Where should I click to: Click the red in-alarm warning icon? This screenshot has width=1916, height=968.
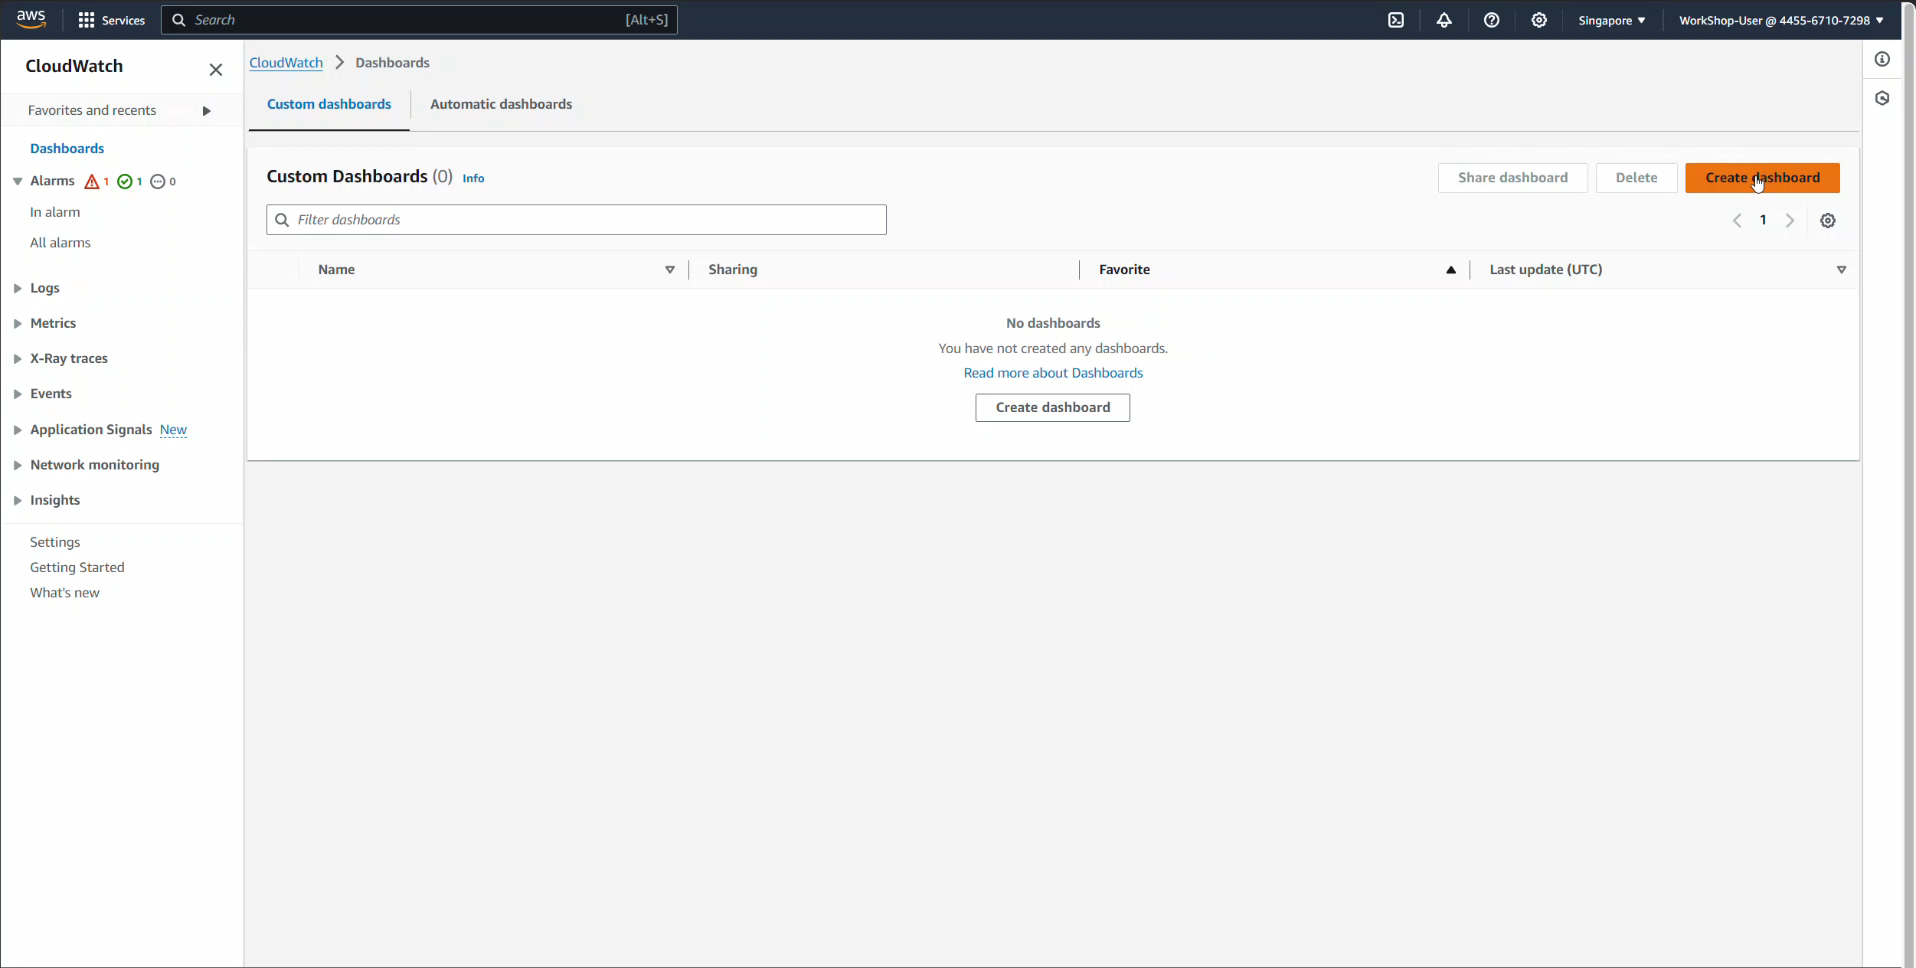click(x=92, y=181)
